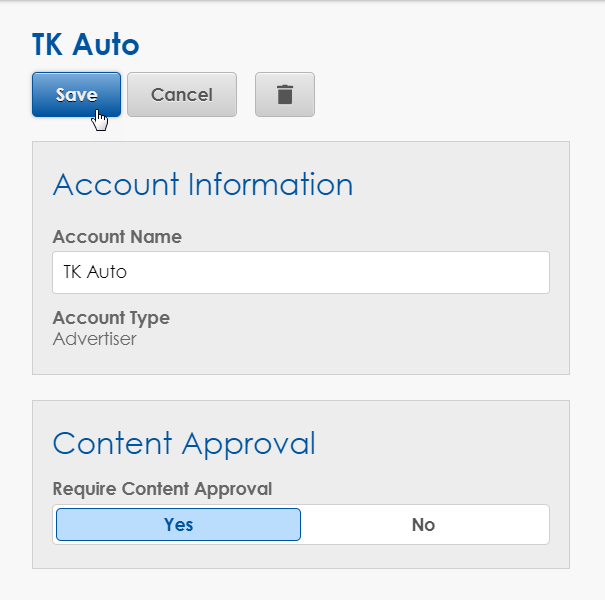
Task: Click the Account Type label
Action: pos(111,318)
